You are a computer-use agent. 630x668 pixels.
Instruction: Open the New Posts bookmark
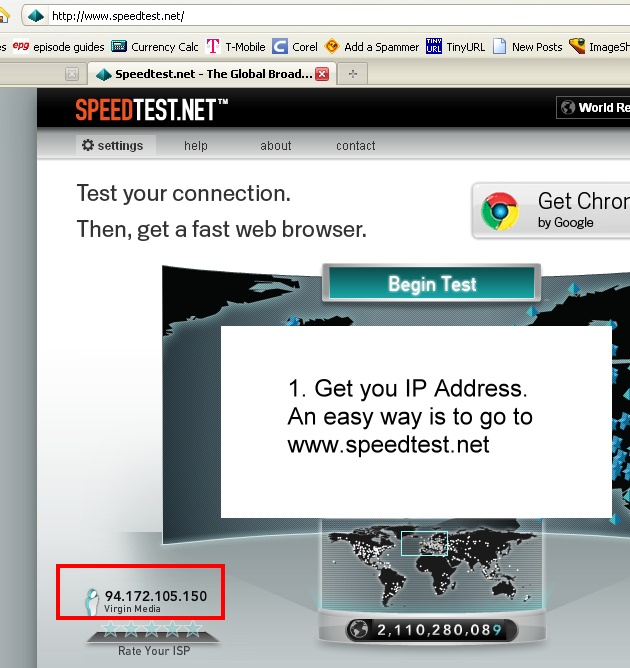click(527, 47)
